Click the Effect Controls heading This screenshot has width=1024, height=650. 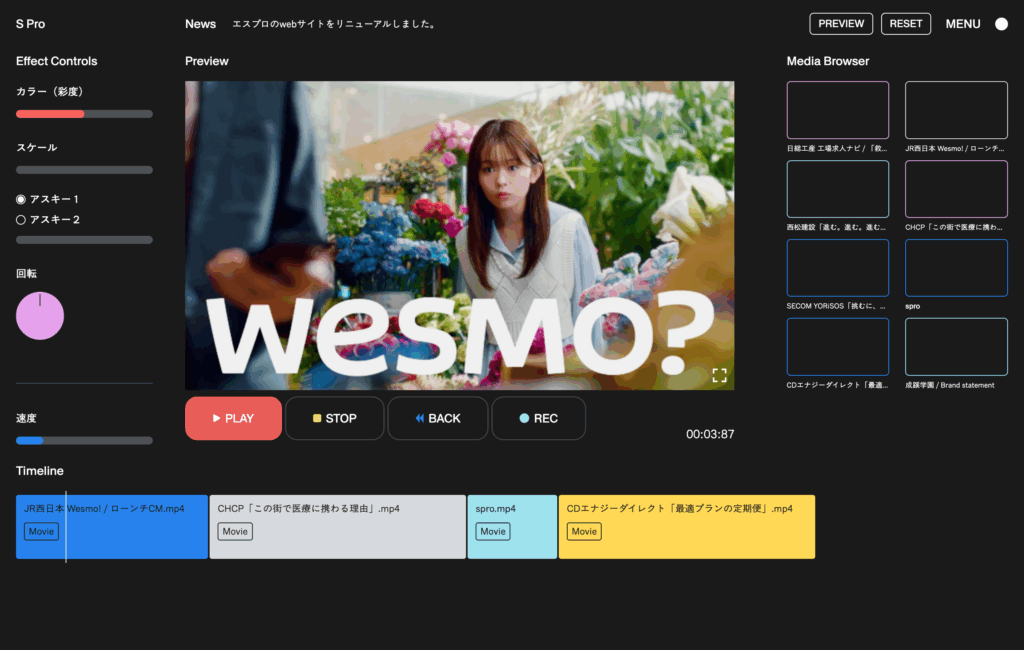tap(57, 61)
